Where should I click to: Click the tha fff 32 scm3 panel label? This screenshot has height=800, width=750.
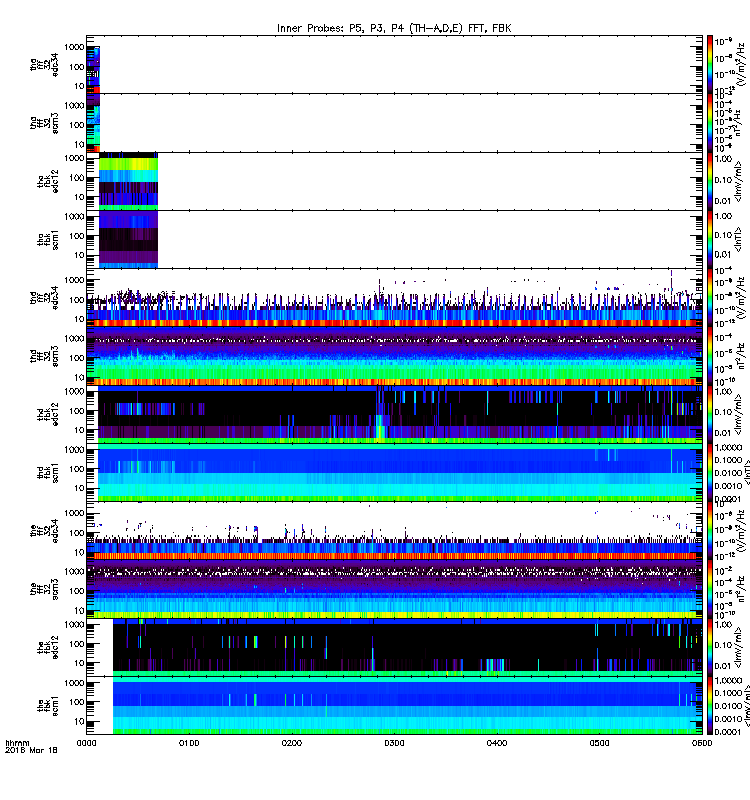tap(44, 123)
